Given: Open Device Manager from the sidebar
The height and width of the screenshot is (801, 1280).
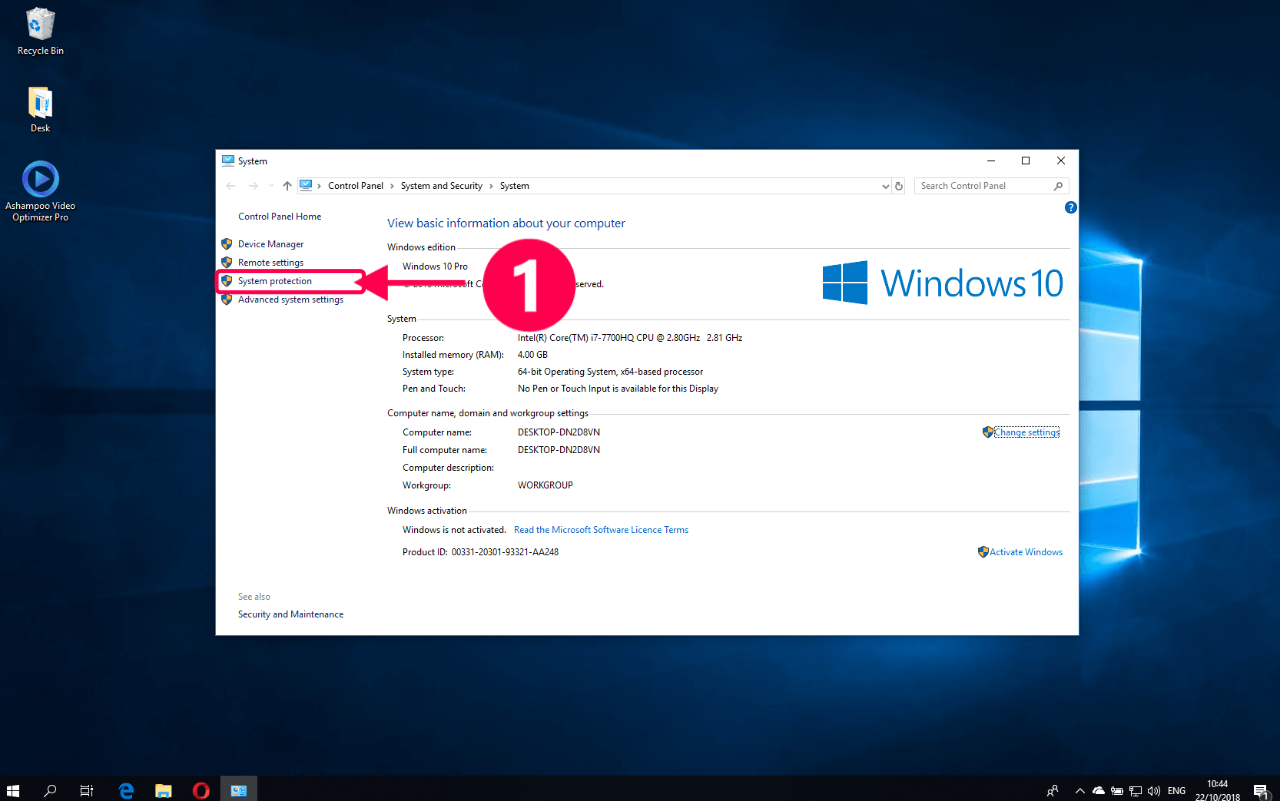Looking at the screenshot, I should pos(270,244).
